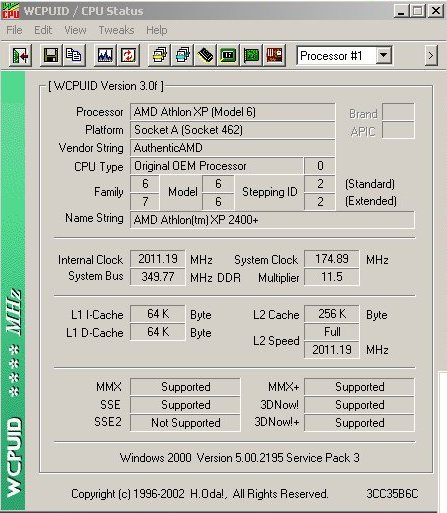Click the standard Family value 6
Screen dimensions: 447x513
point(145,184)
